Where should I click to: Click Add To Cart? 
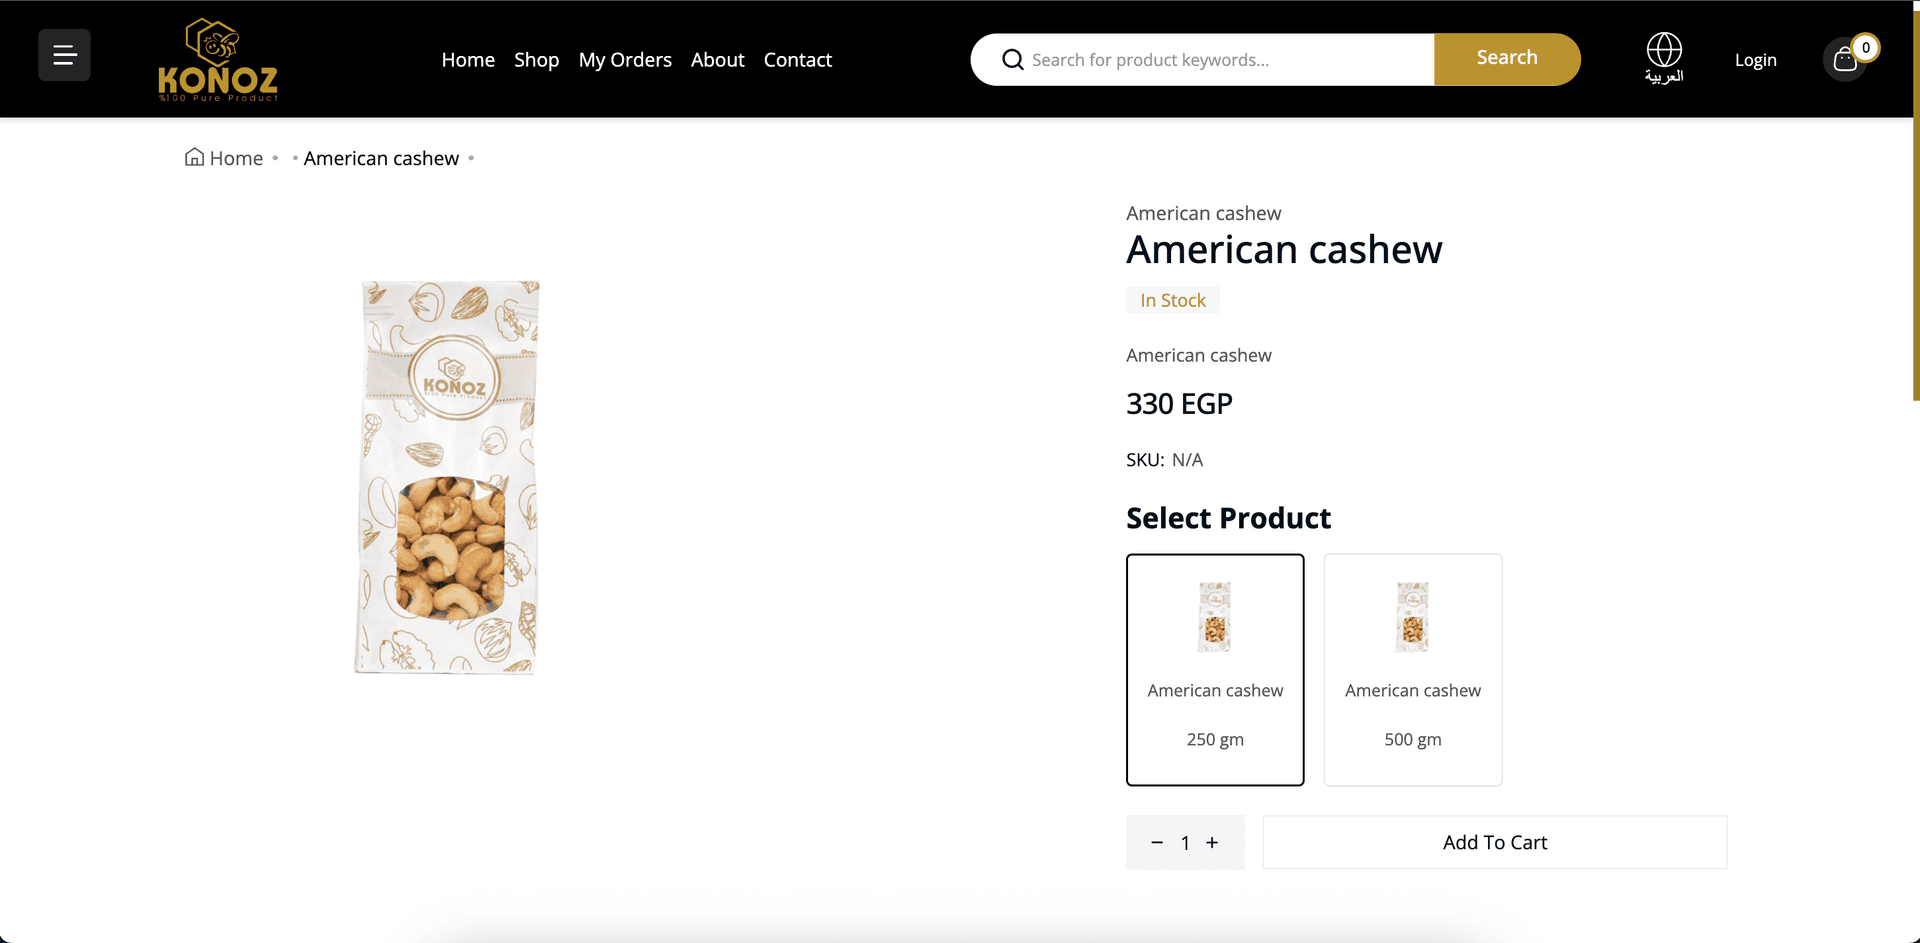click(1494, 842)
